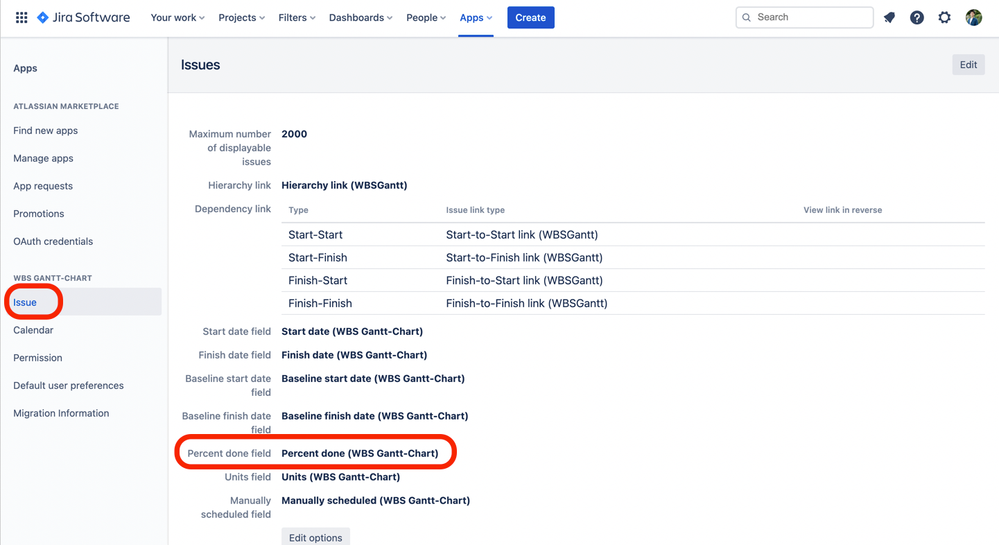Click the Edit options button
The image size is (999, 545).
315,537
